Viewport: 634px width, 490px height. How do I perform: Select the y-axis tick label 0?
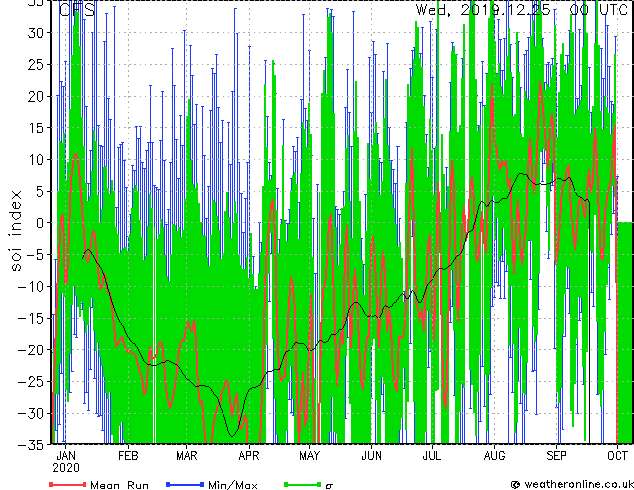coord(40,223)
